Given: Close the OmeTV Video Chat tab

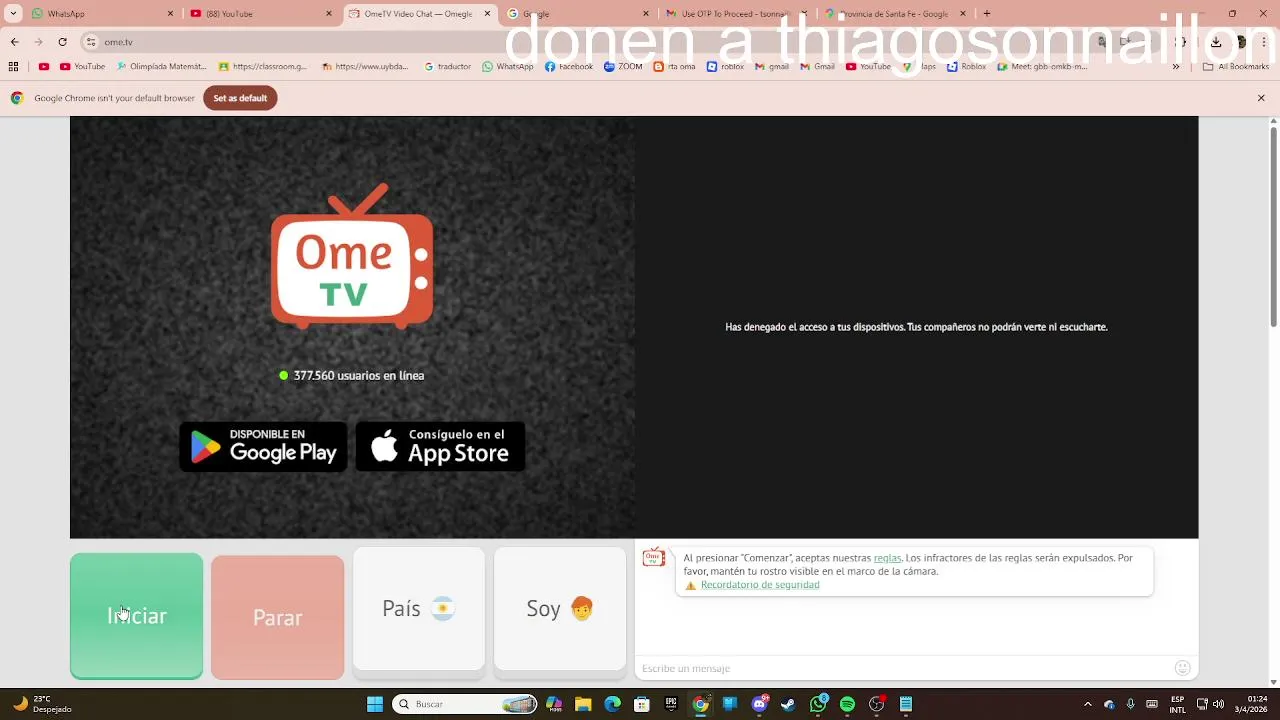Looking at the screenshot, I should coord(487,14).
